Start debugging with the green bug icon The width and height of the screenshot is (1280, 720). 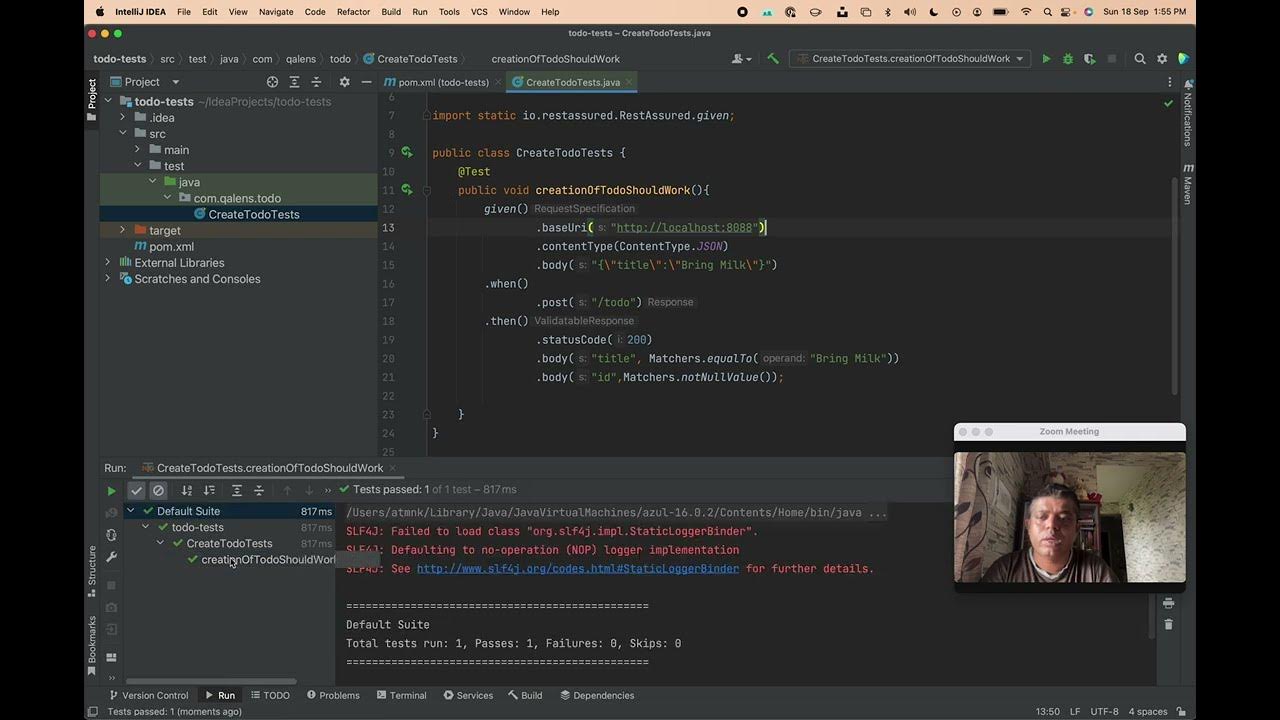coord(1068,59)
